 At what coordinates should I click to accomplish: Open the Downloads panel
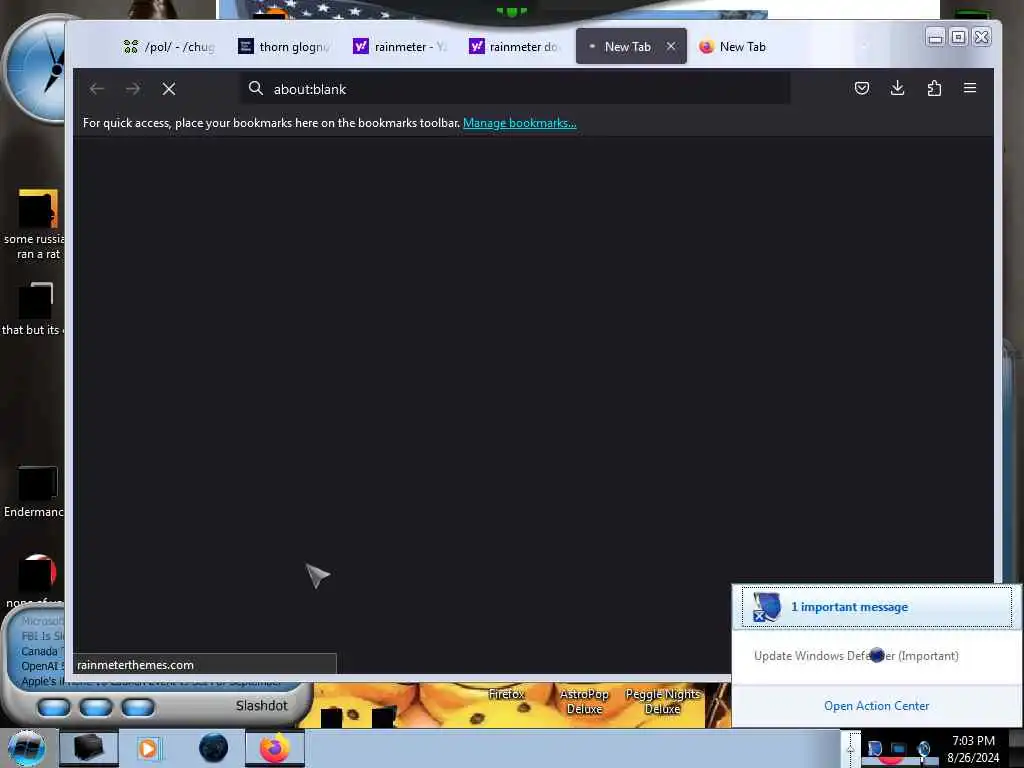(x=897, y=88)
